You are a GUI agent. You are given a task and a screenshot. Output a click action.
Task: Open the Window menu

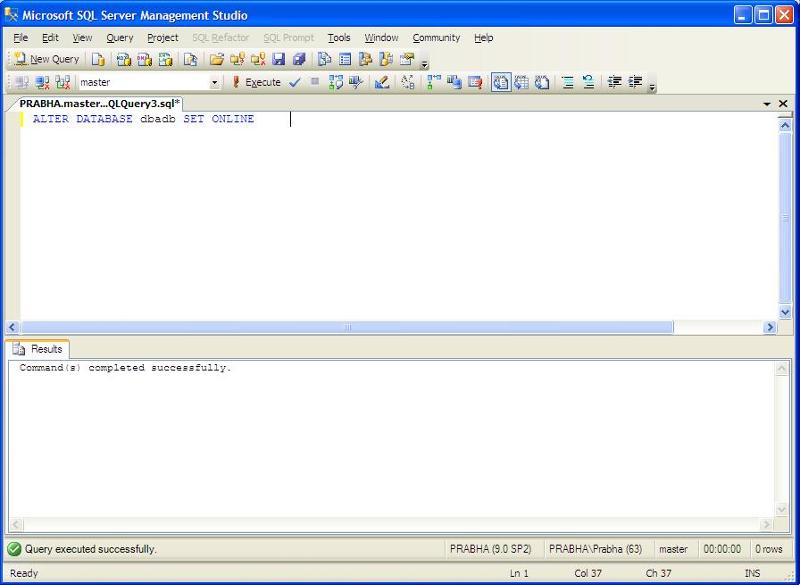pos(381,38)
